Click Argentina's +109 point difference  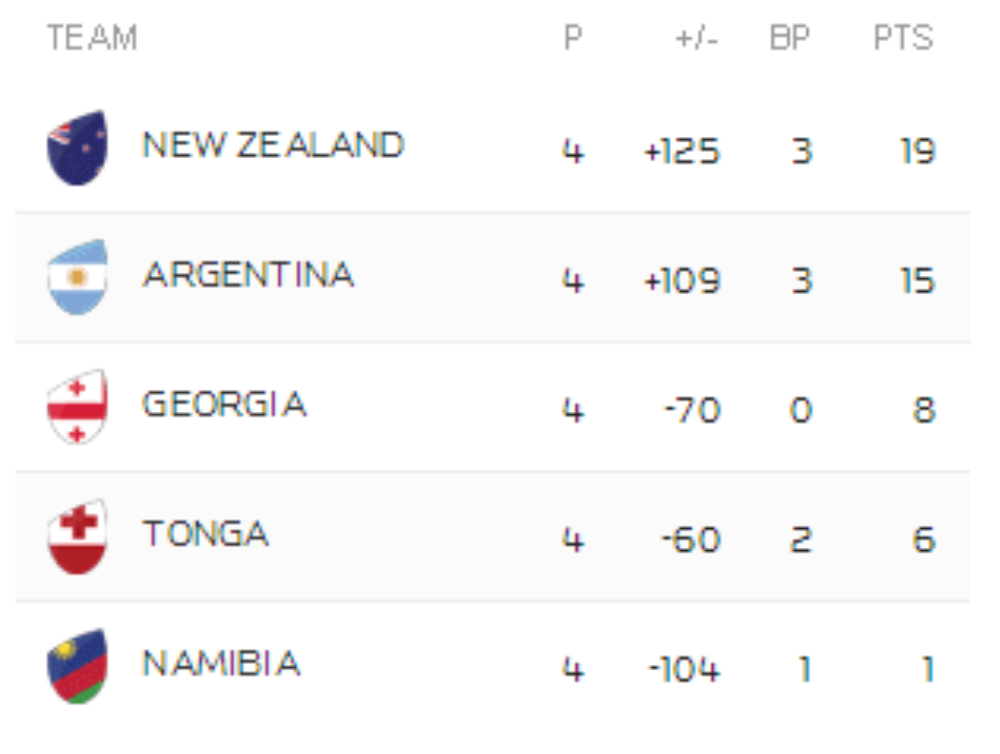click(x=682, y=281)
